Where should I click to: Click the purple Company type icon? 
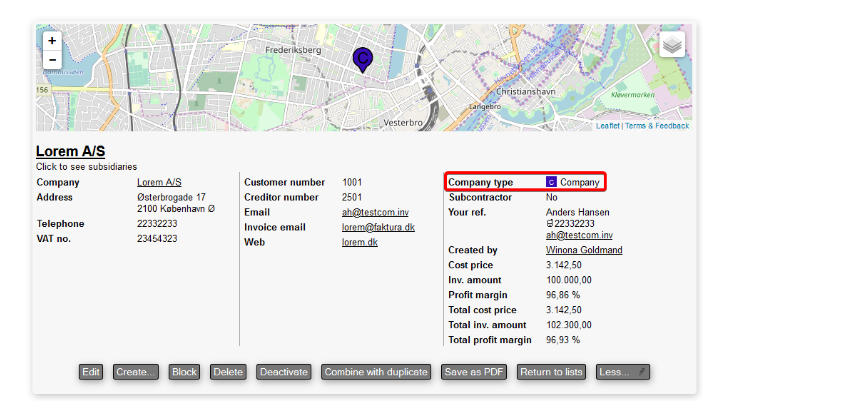tap(551, 183)
